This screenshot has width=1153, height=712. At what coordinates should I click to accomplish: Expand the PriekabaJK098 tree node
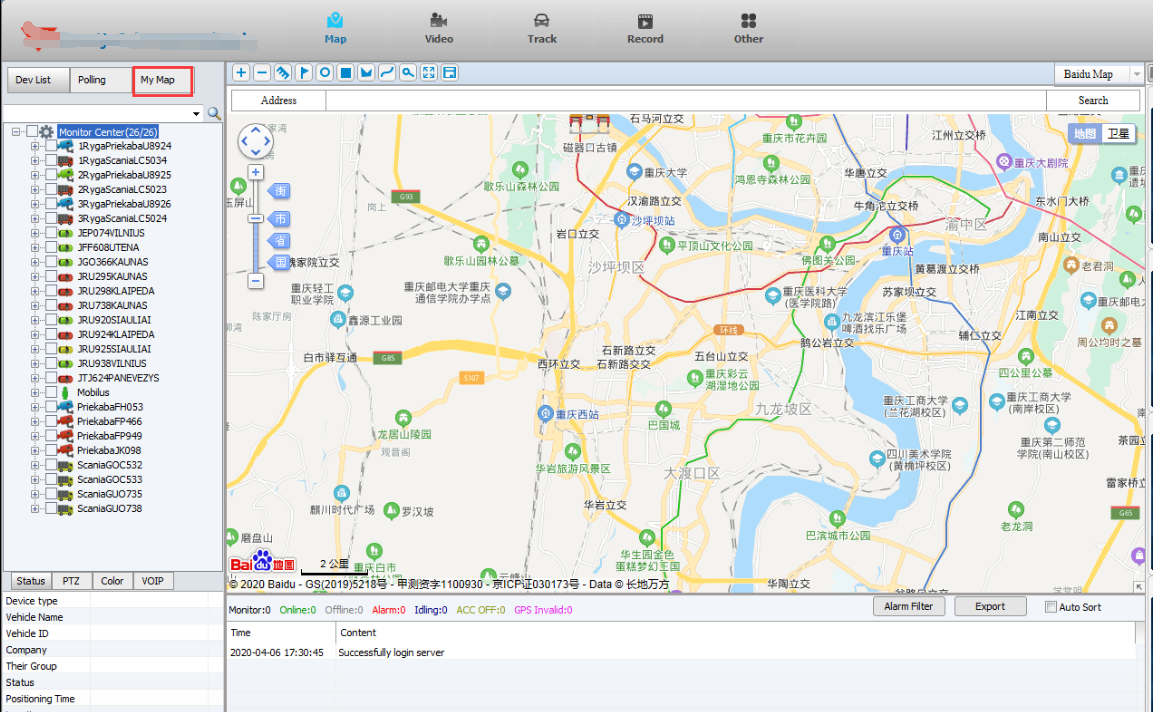(35, 450)
